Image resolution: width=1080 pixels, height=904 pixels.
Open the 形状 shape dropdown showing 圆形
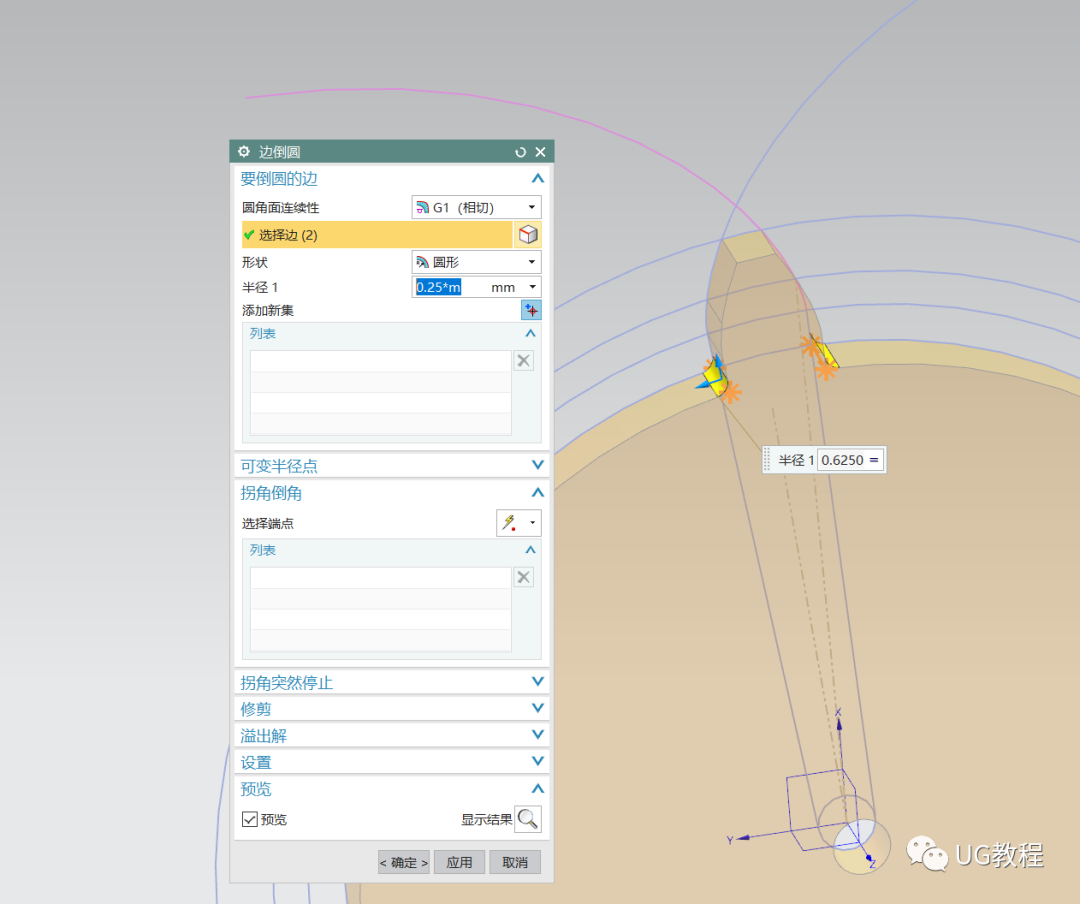point(532,261)
